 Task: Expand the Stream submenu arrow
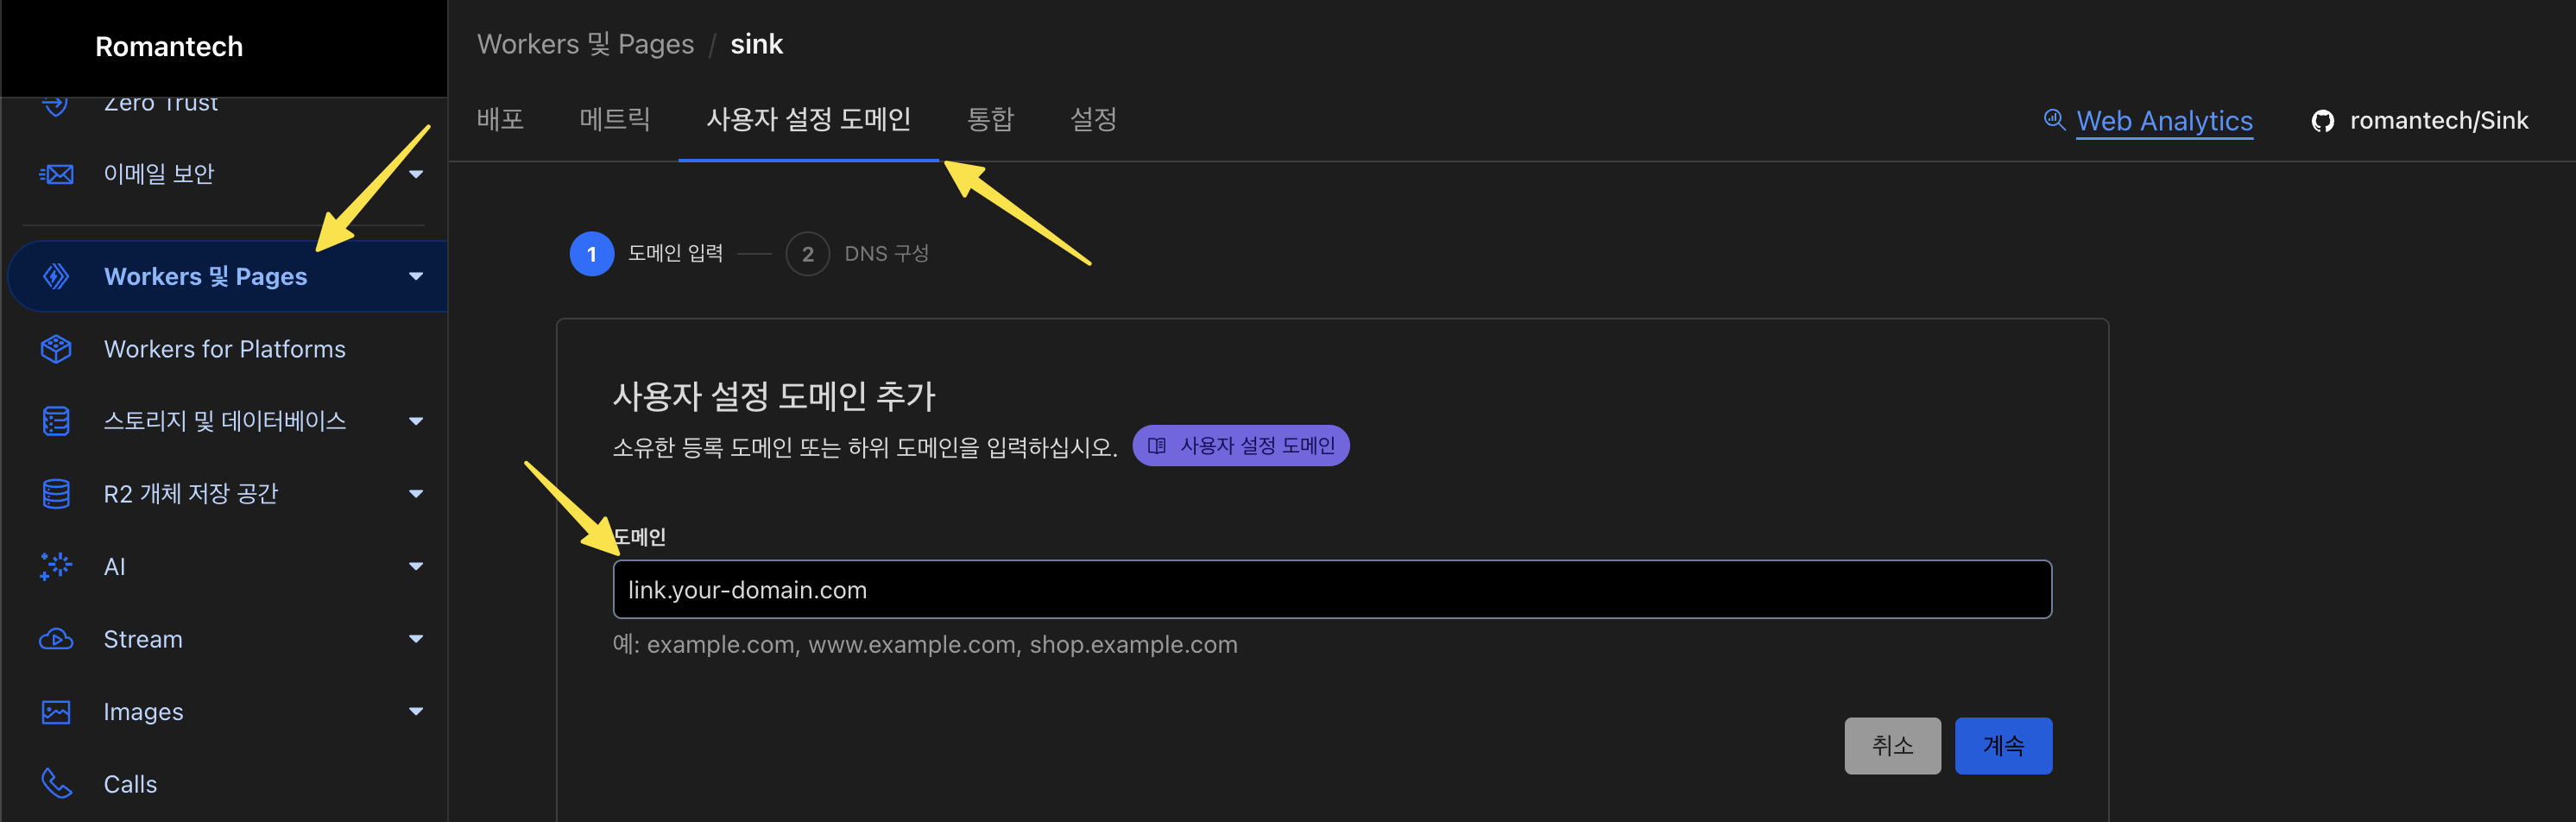pyautogui.click(x=416, y=639)
